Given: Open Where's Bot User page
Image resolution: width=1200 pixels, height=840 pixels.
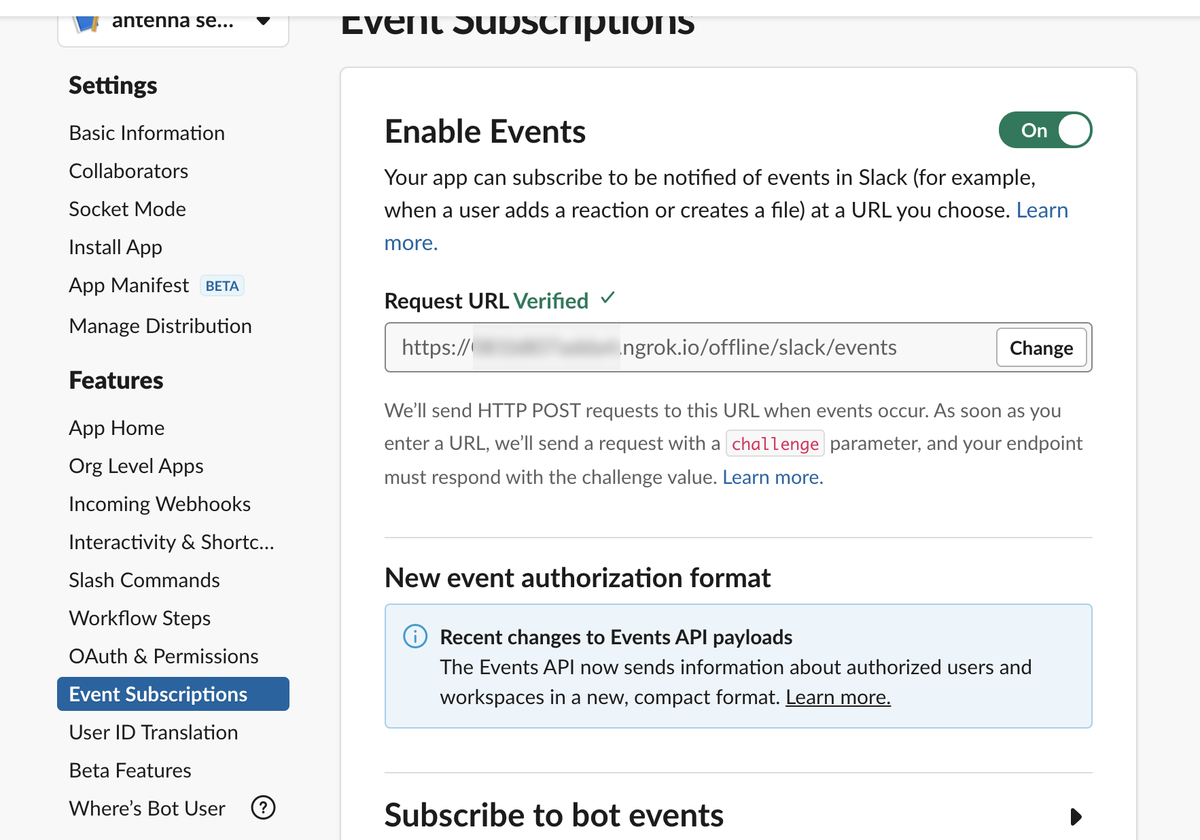Looking at the screenshot, I should pyautogui.click(x=147, y=808).
